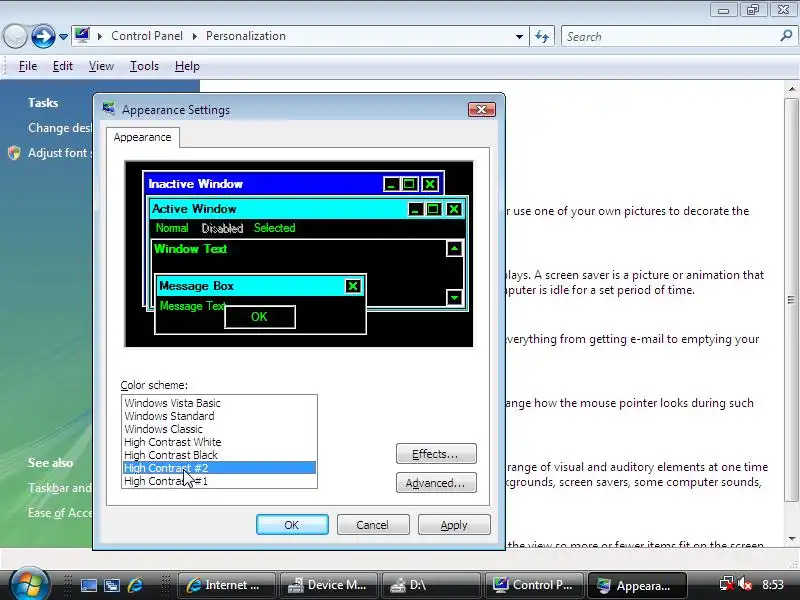Click the Selected menu item in preview
Screen dimensions: 800x600
tap(274, 228)
